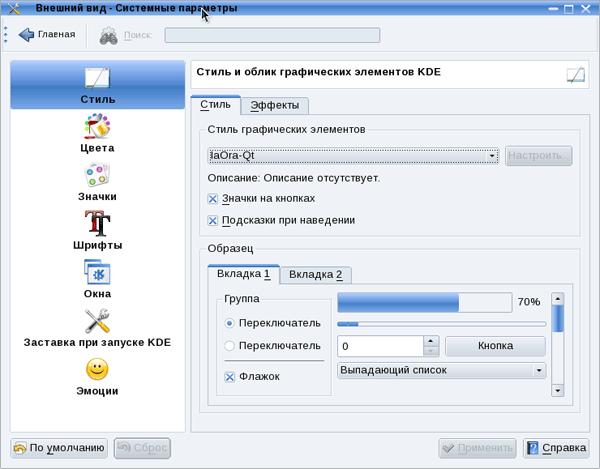Switch to the Стиль tab

click(x=215, y=104)
